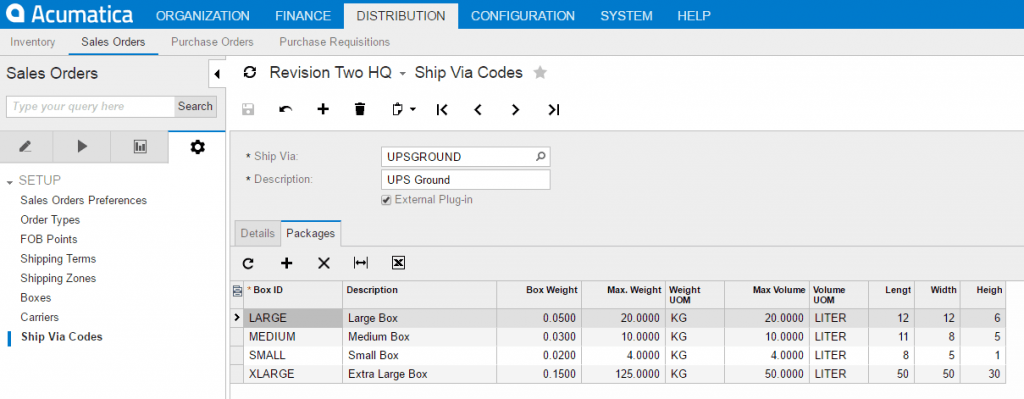The width and height of the screenshot is (1024, 399).
Task: Open the reports chart section
Action: 140,147
